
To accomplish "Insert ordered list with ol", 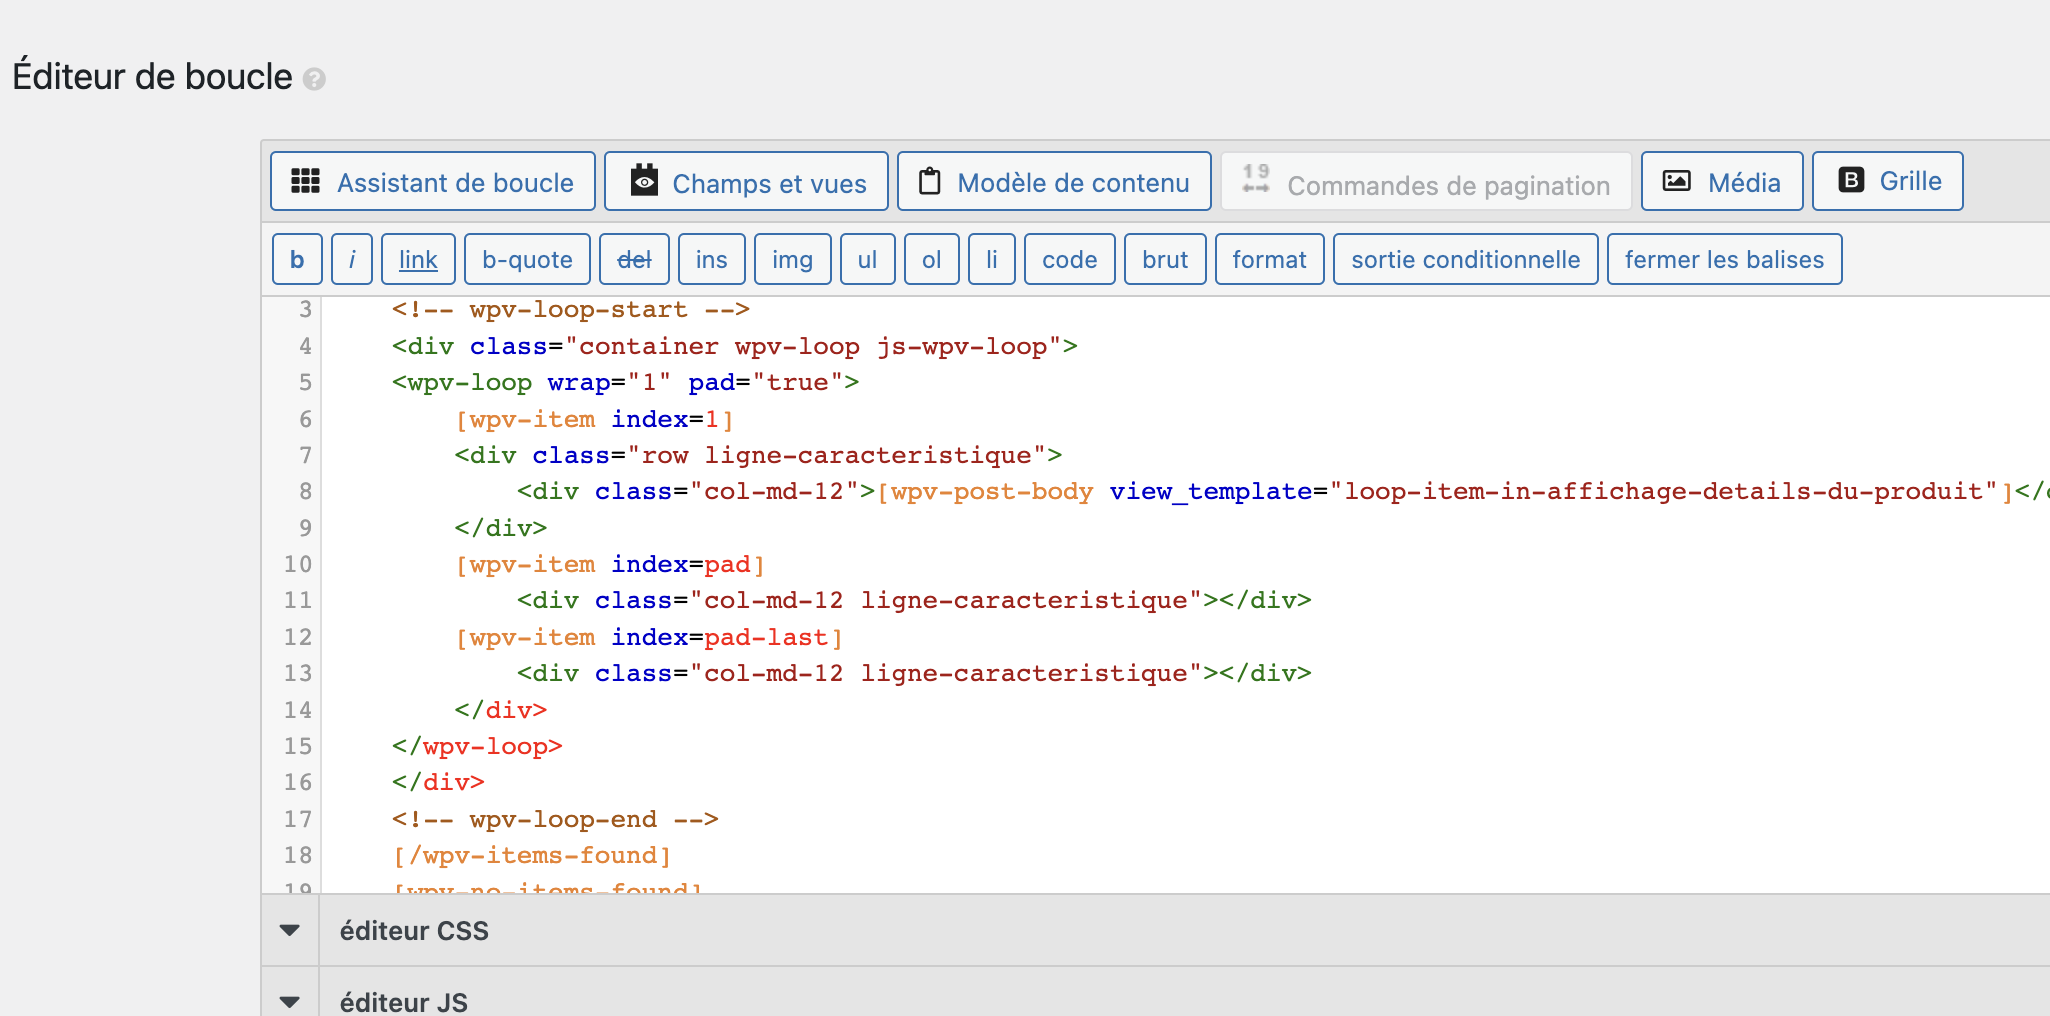I will (x=931, y=259).
